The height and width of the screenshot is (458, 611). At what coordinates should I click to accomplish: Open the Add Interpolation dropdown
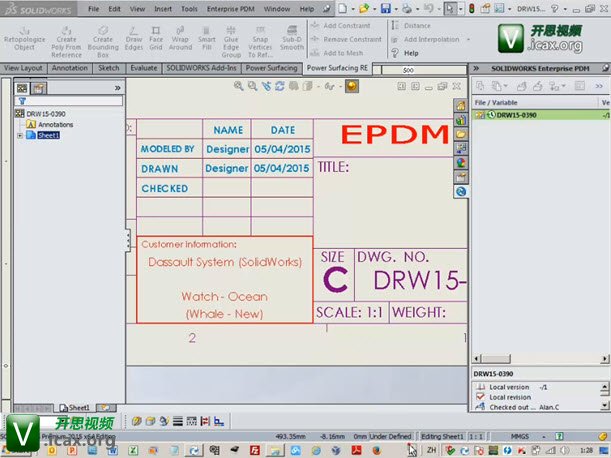[x=465, y=40]
